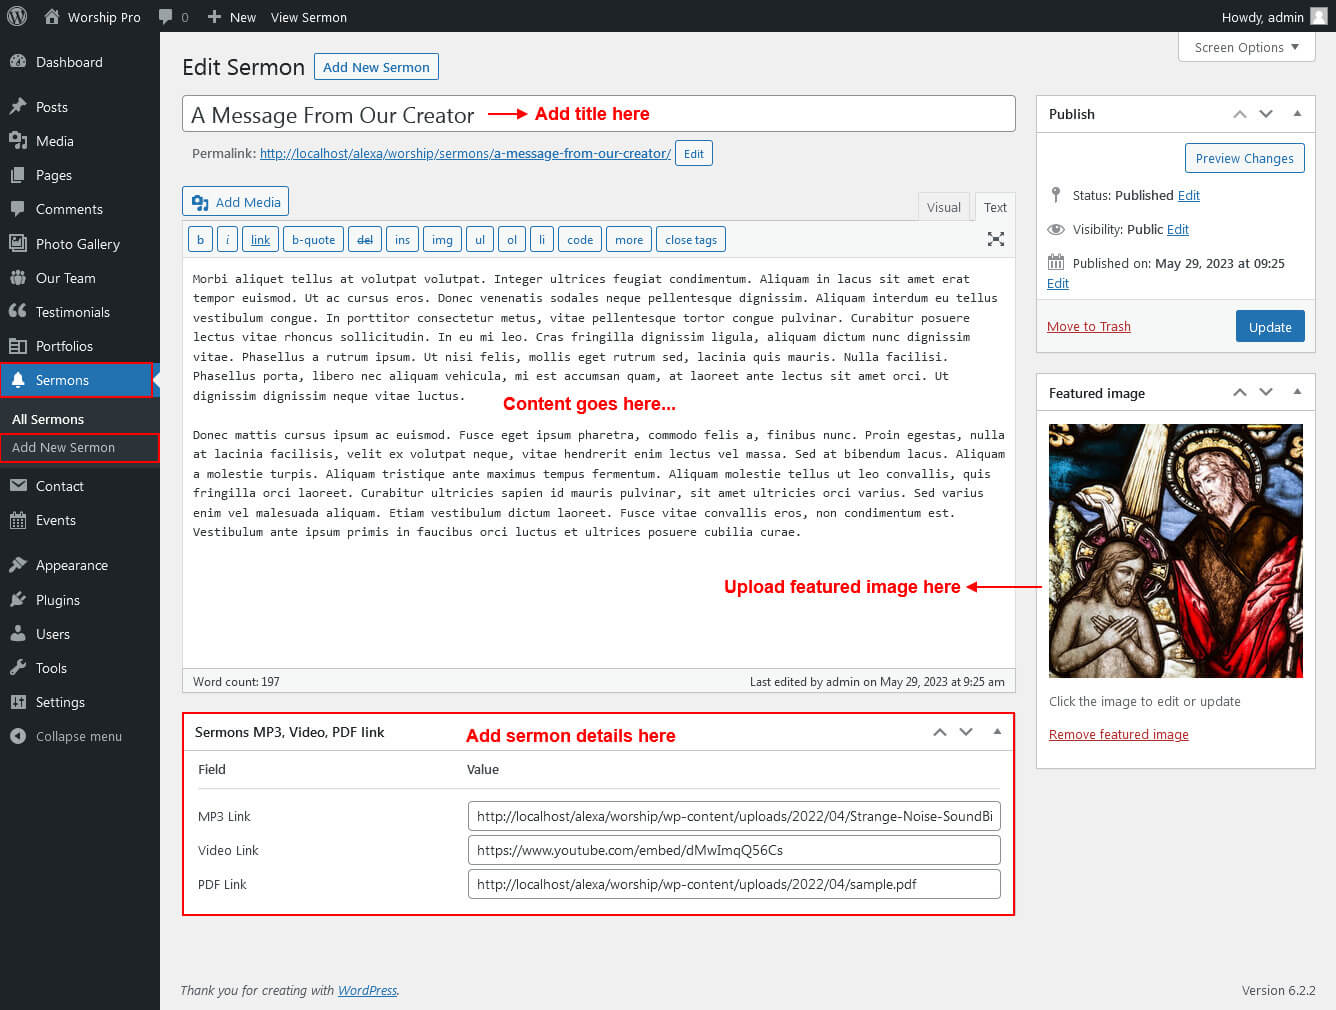Viewport: 1336px width, 1010px height.
Task: Open All Sermons submenu item
Action: tap(48, 419)
